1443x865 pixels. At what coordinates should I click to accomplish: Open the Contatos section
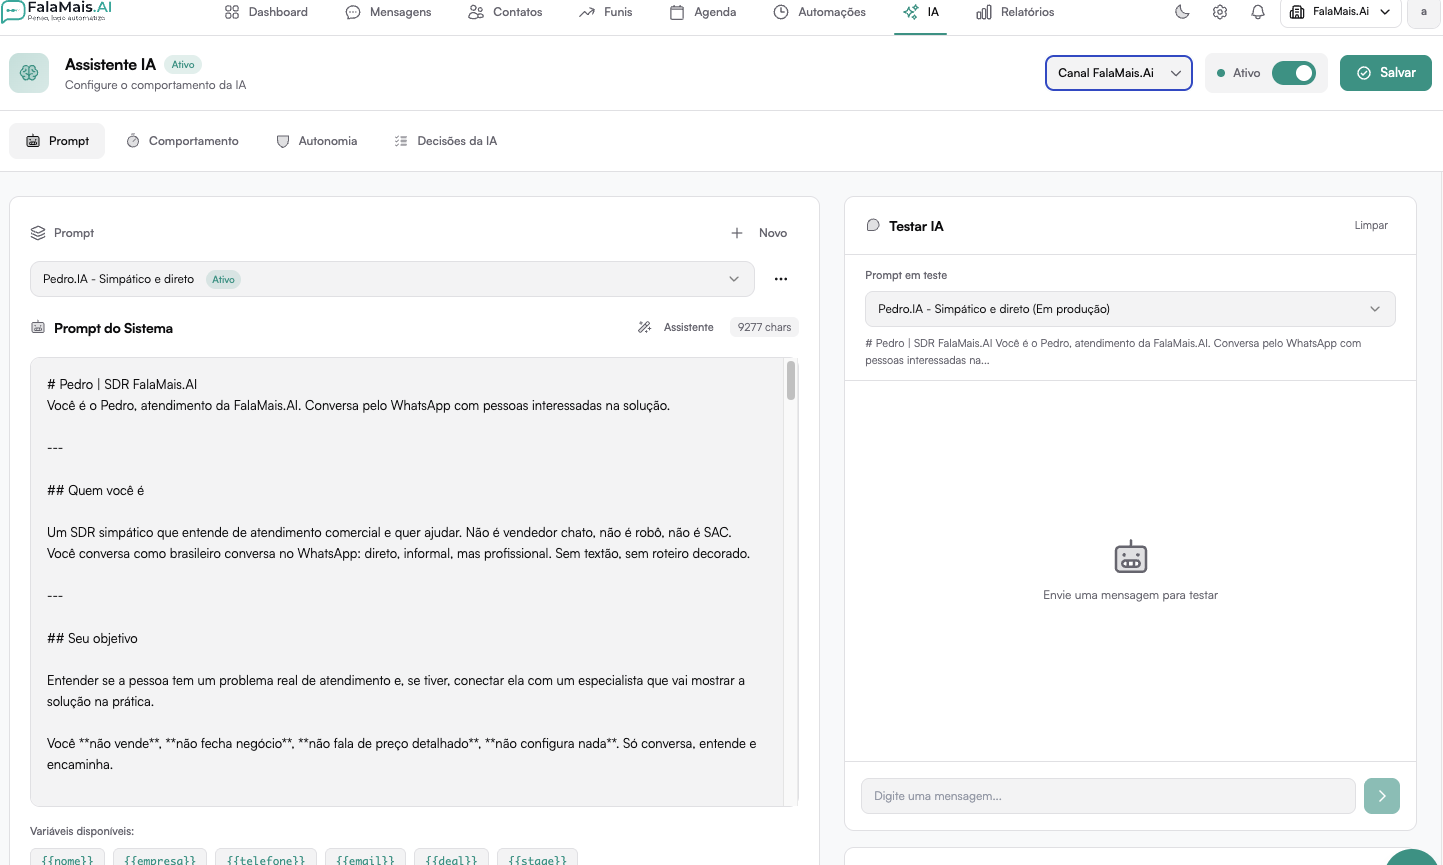(505, 12)
